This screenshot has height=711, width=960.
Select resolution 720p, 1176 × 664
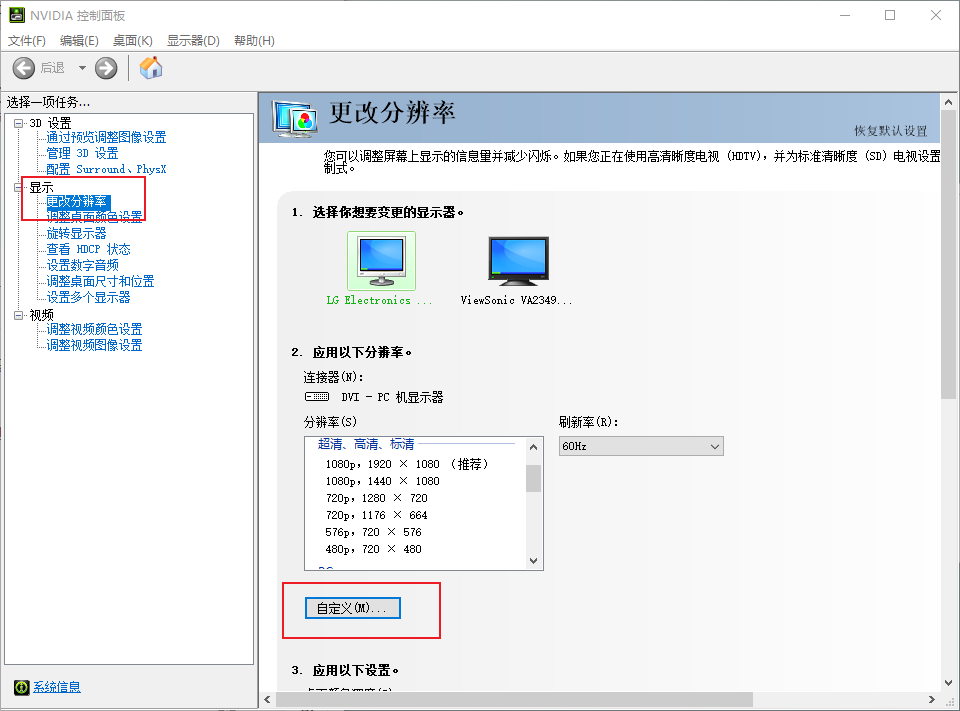(377, 515)
